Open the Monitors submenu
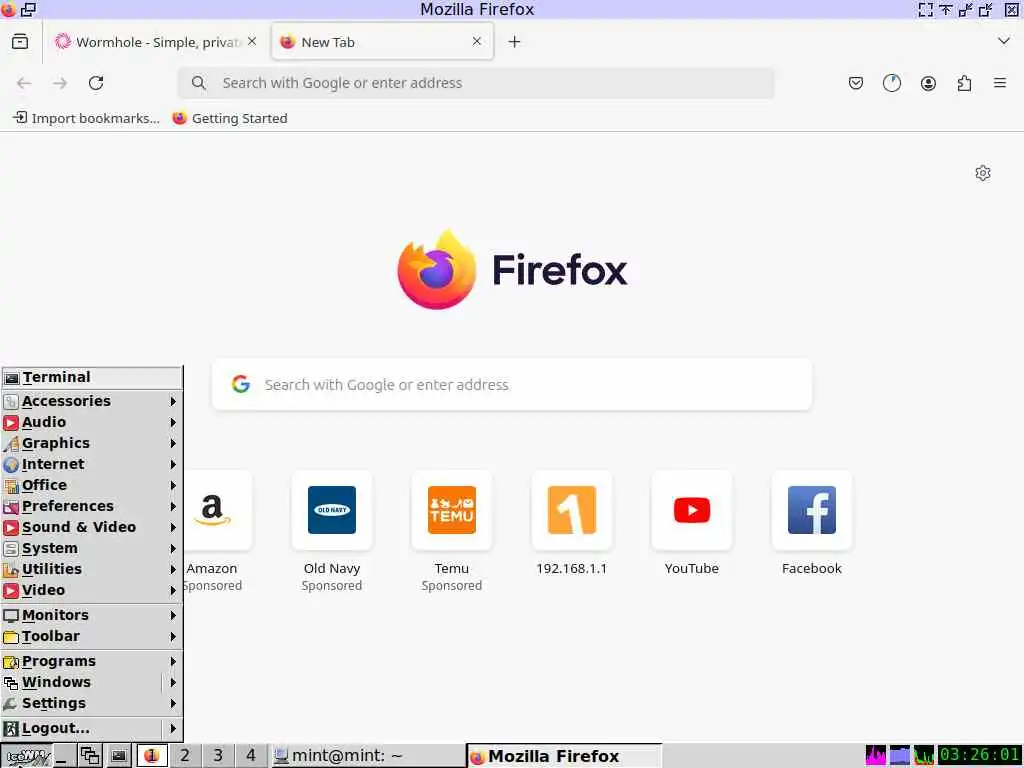Image resolution: width=1024 pixels, height=768 pixels. coord(91,615)
